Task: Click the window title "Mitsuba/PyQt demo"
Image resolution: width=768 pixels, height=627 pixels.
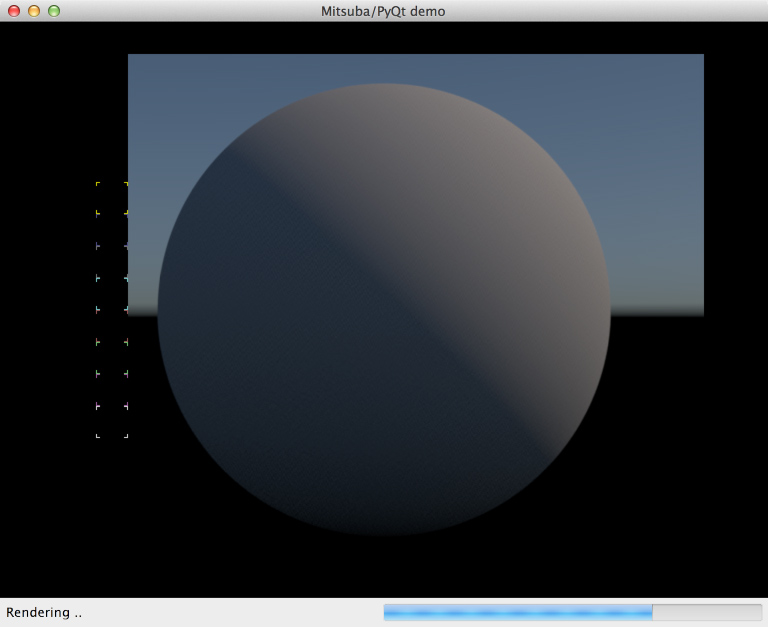Action: (383, 11)
